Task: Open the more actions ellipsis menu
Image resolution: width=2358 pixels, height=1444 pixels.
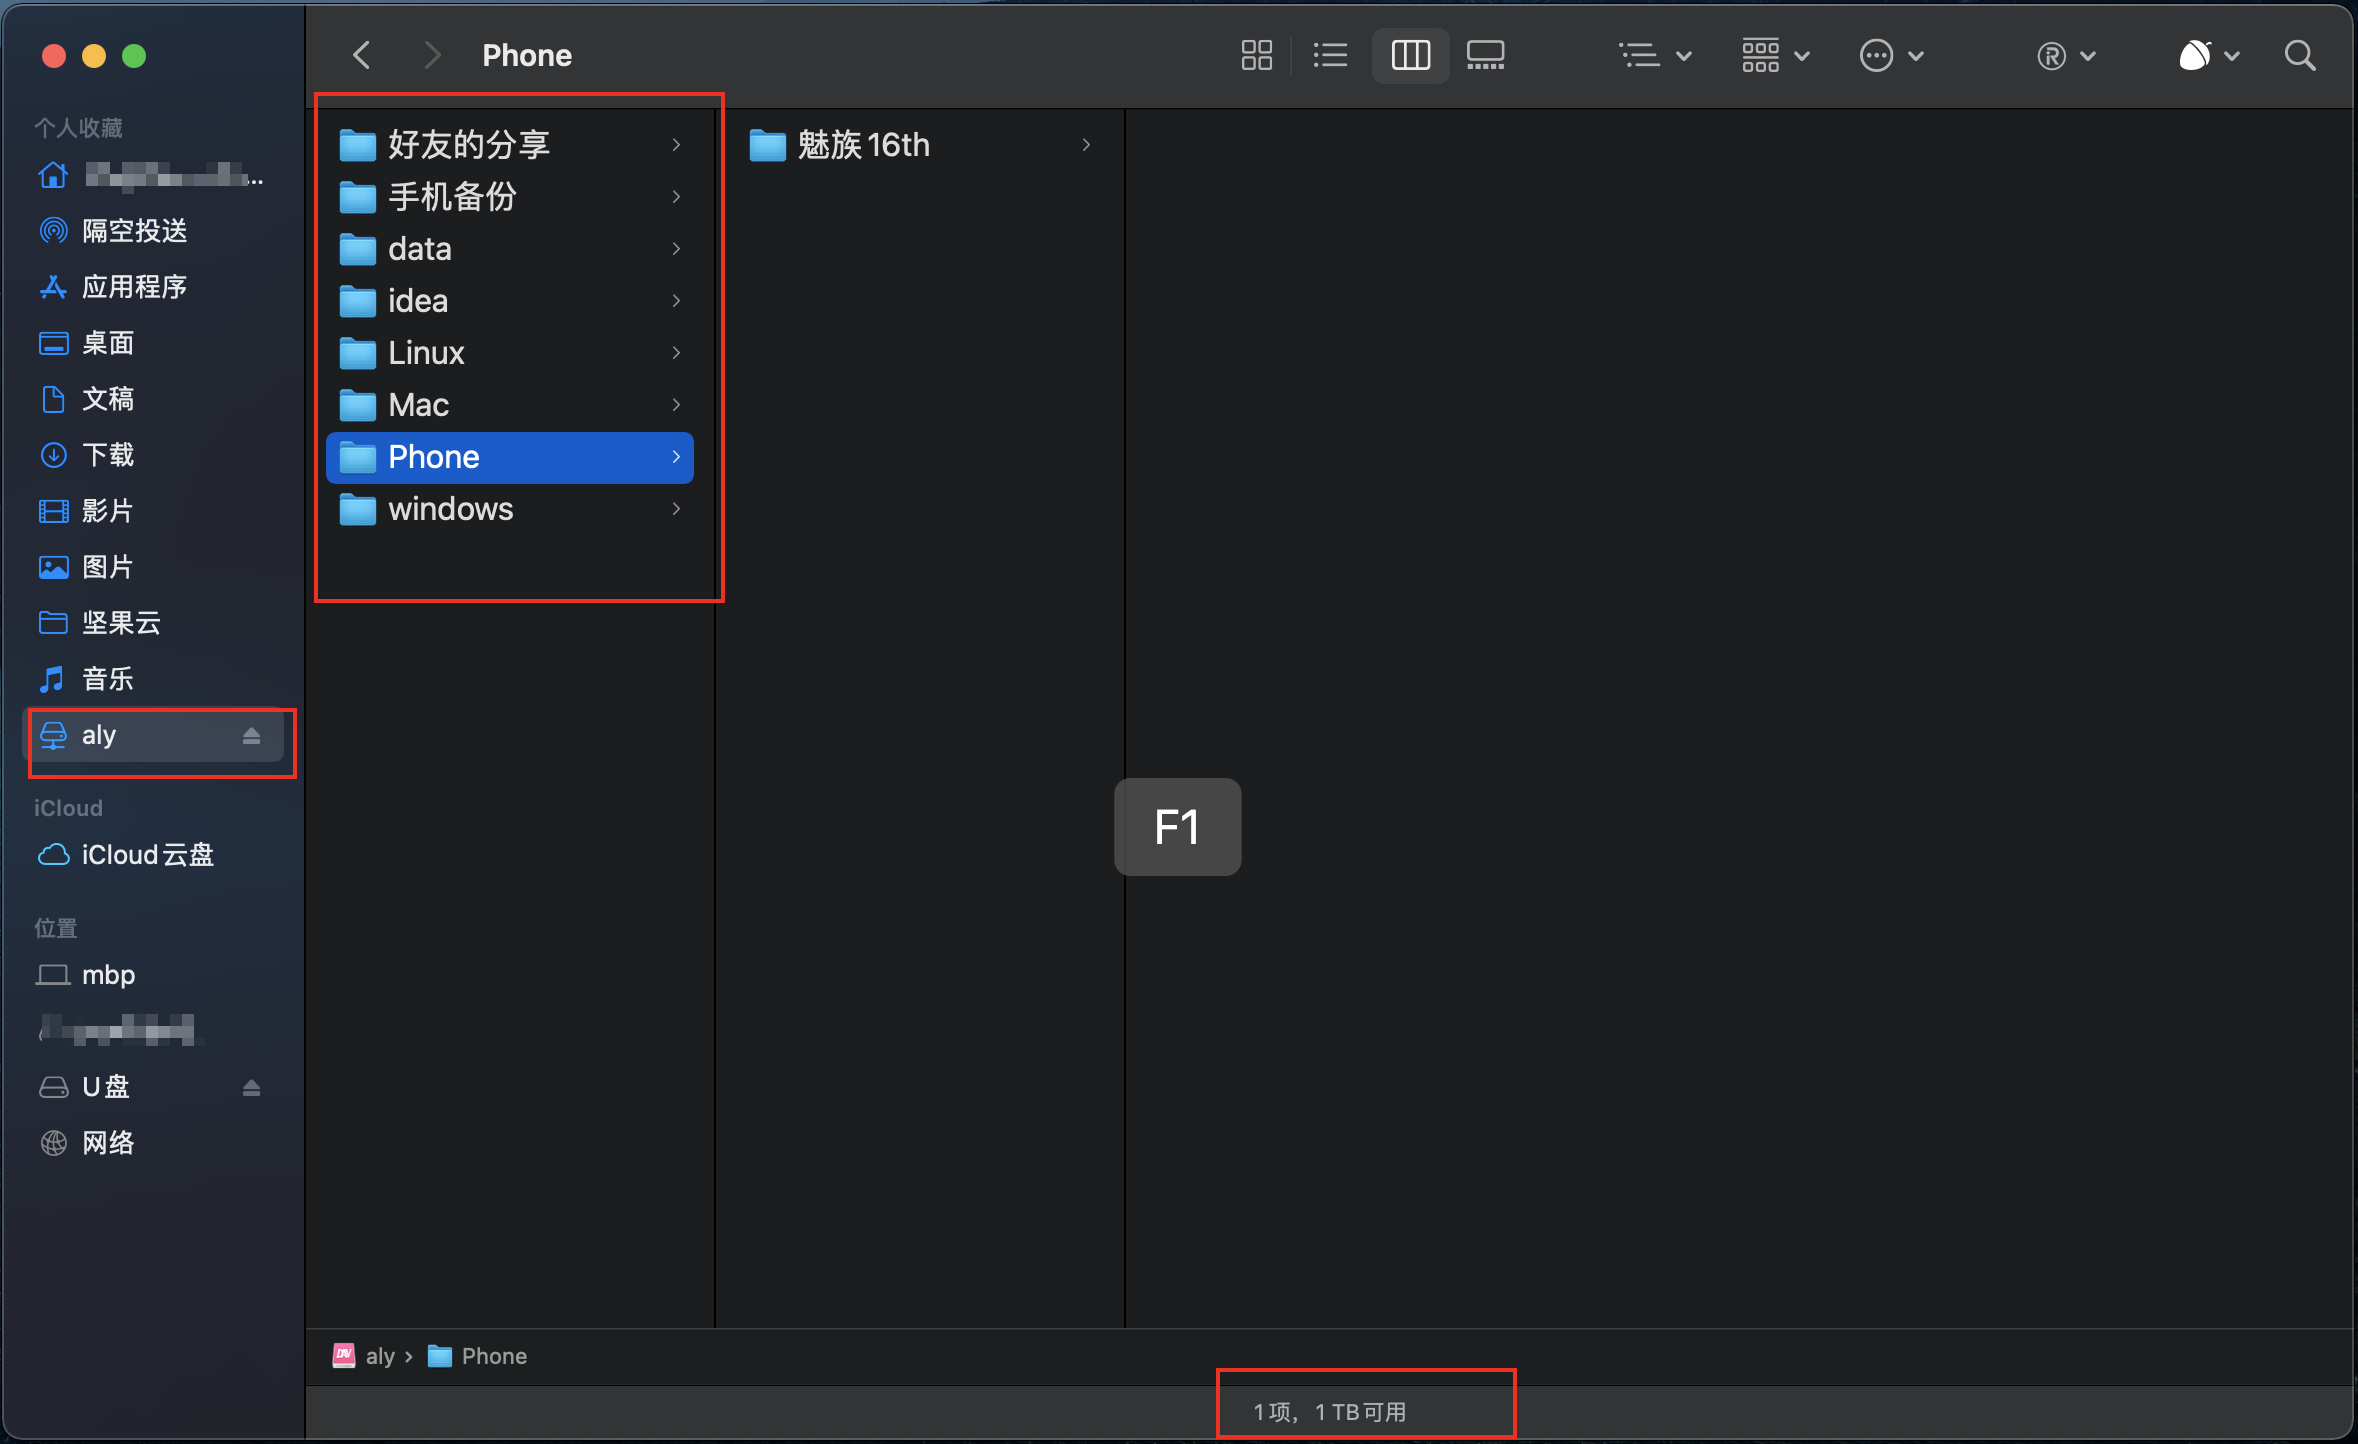Action: point(1891,55)
